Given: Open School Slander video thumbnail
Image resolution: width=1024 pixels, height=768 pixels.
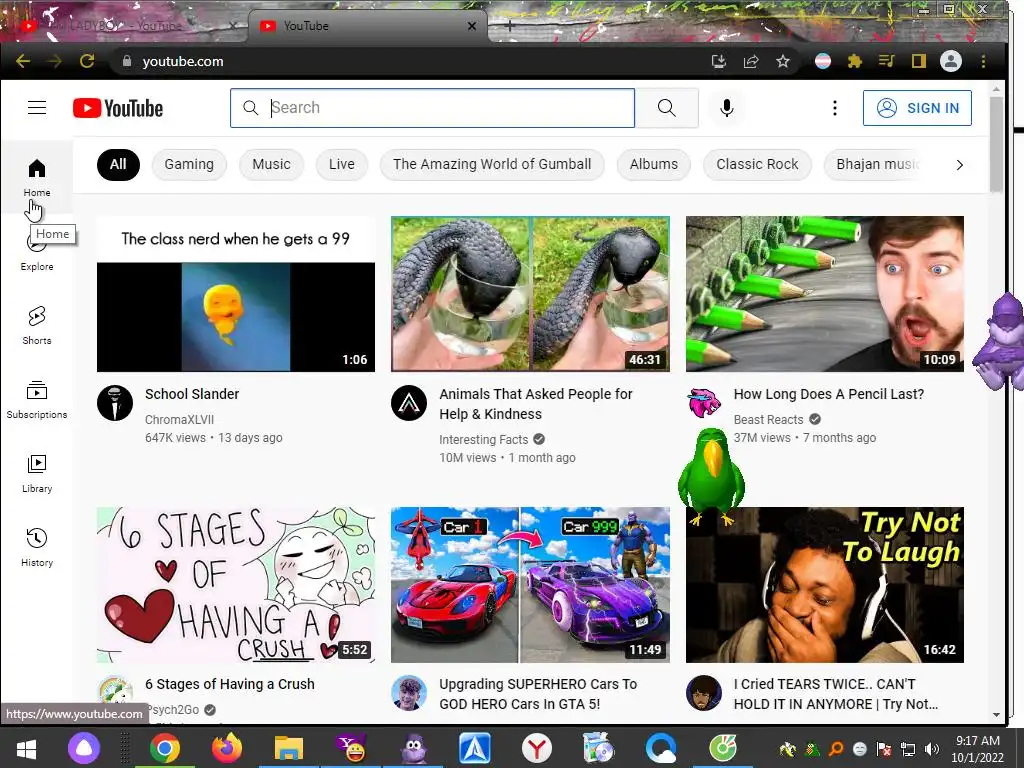Looking at the screenshot, I should tap(236, 294).
